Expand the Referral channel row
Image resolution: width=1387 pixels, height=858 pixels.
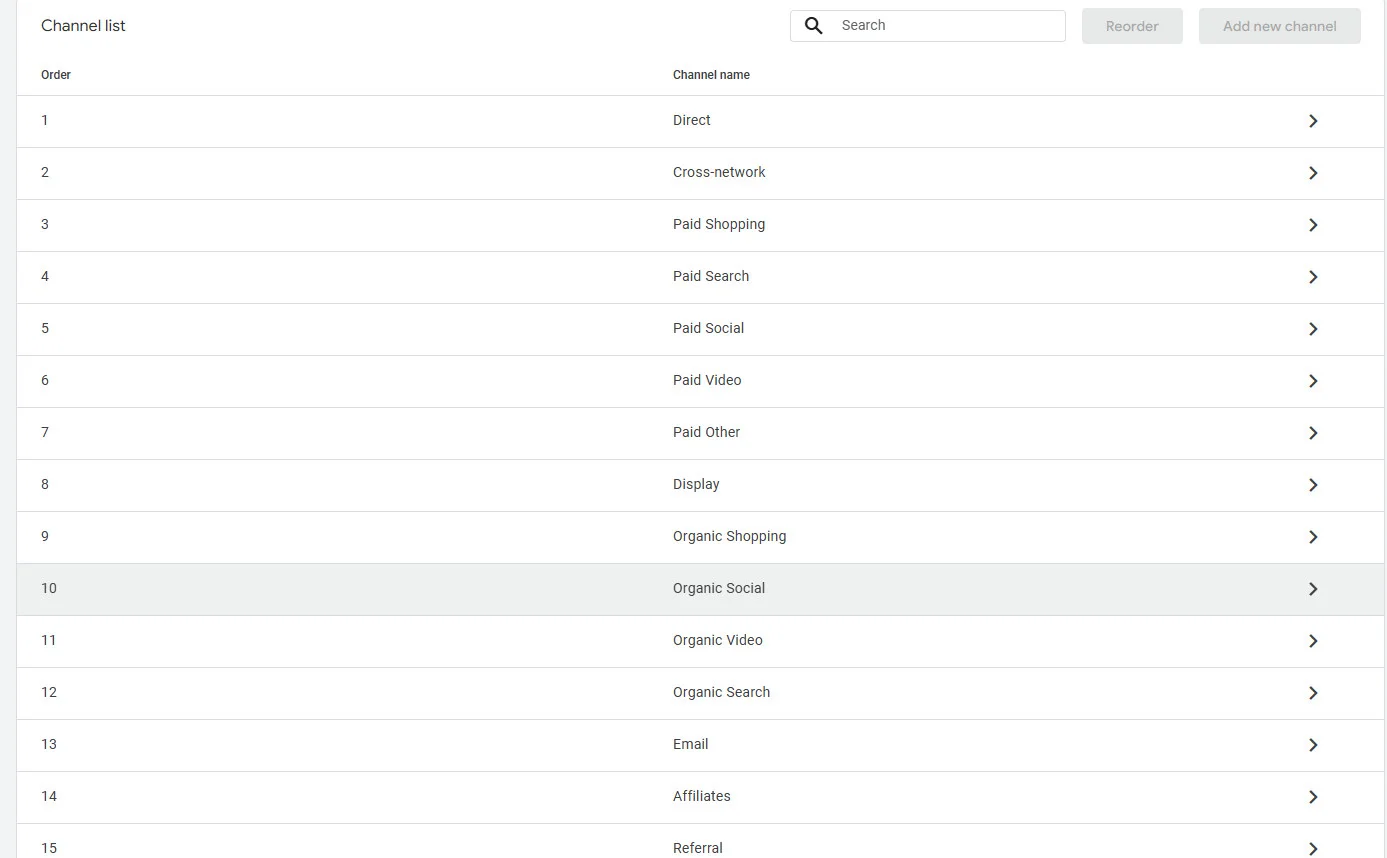(x=1313, y=846)
